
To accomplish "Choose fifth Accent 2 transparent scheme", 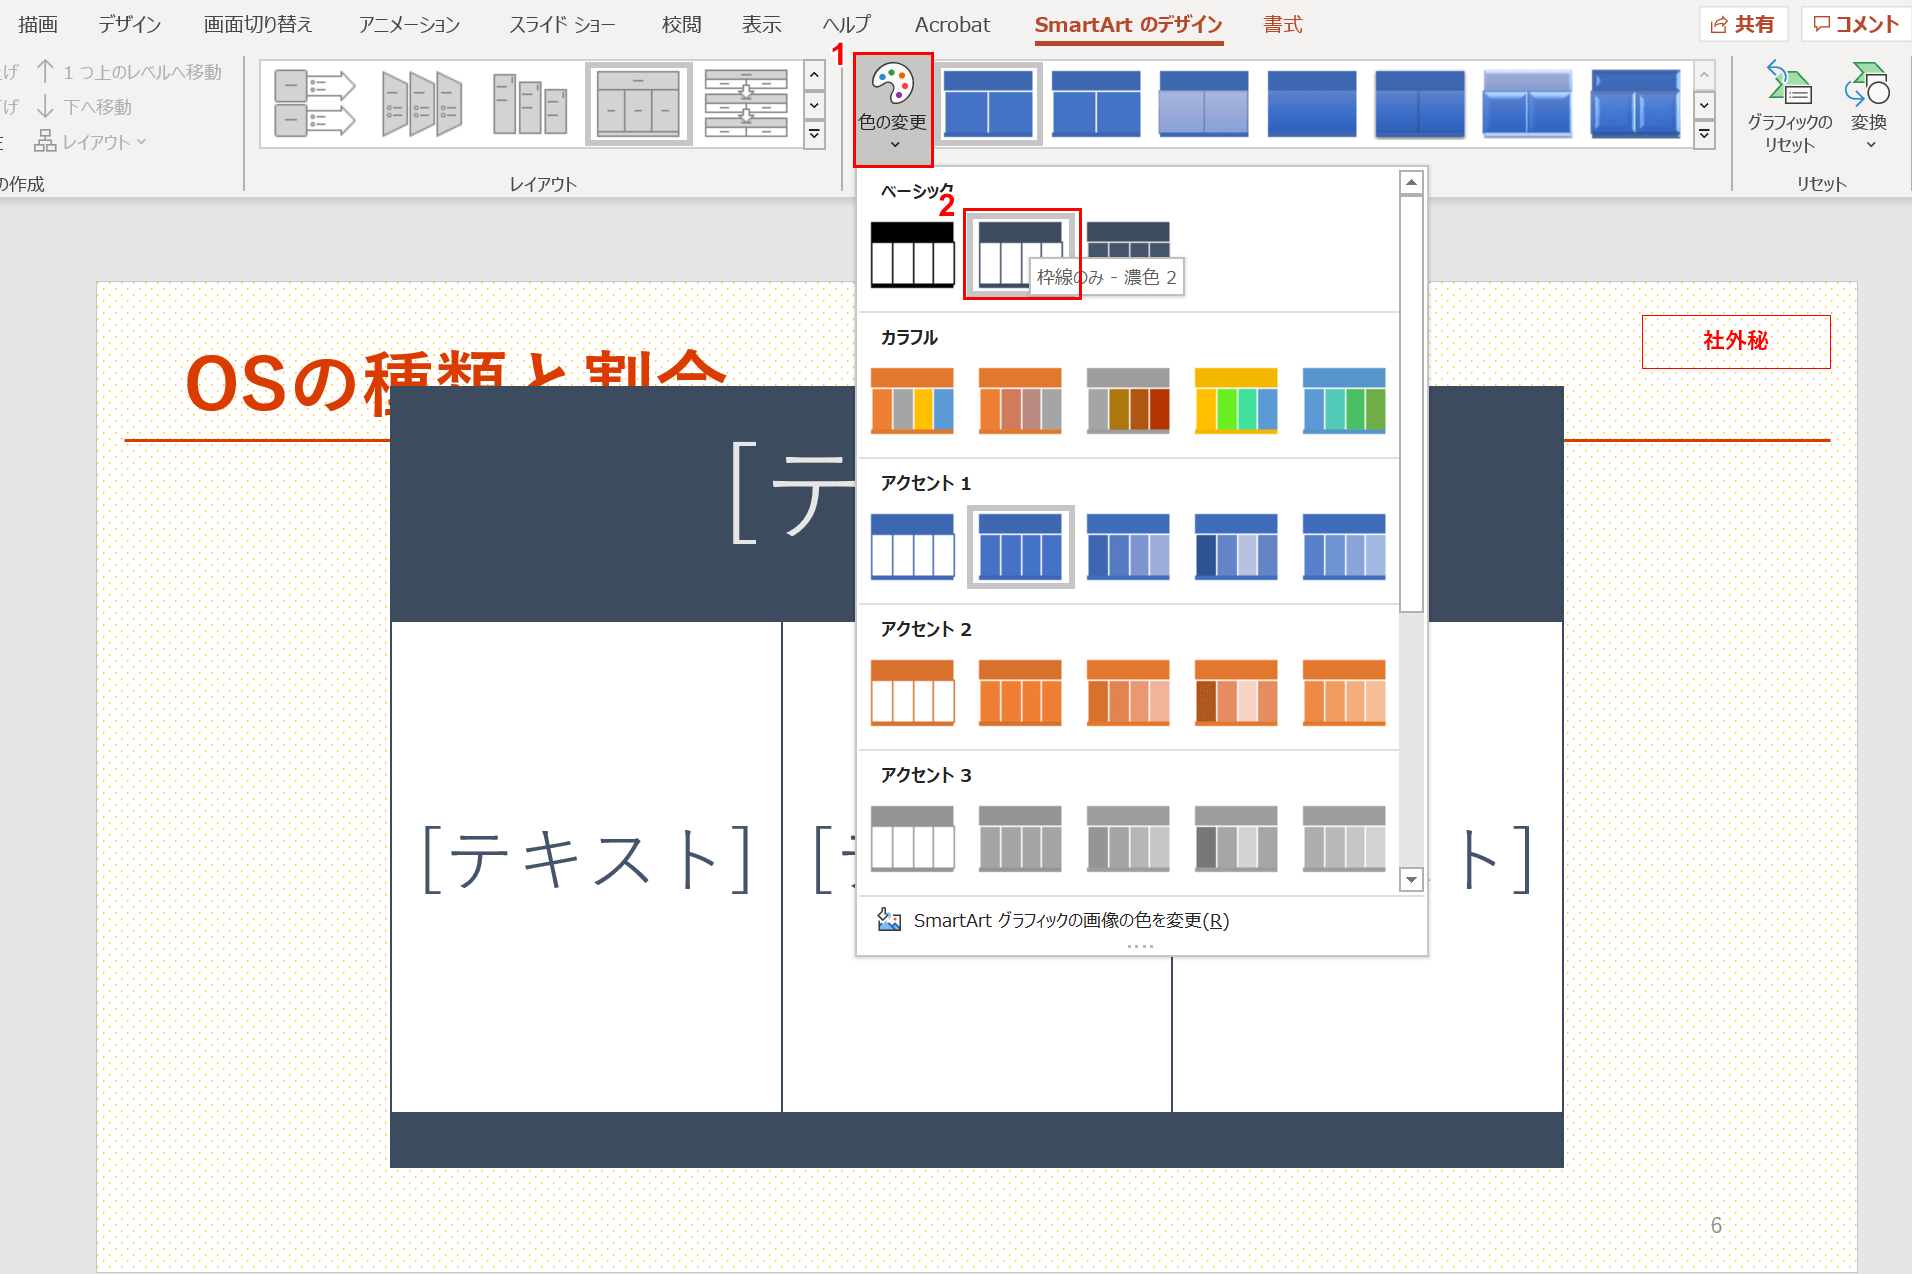I will 1344,692.
